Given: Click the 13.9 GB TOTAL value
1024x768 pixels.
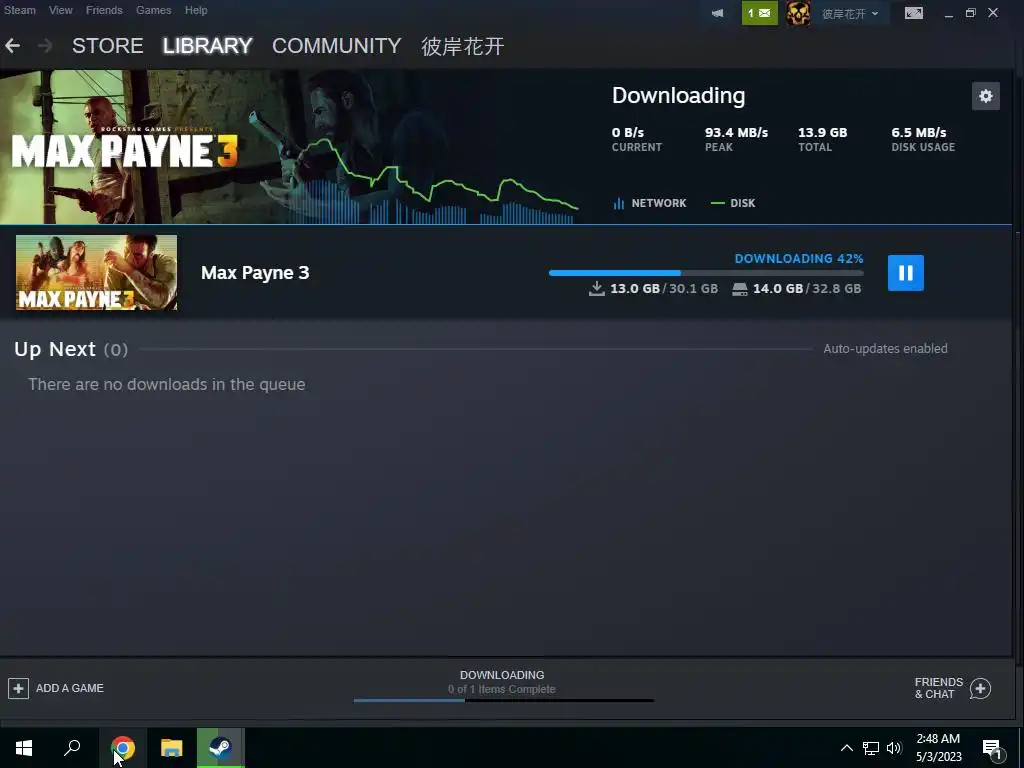Looking at the screenshot, I should tap(822, 133).
